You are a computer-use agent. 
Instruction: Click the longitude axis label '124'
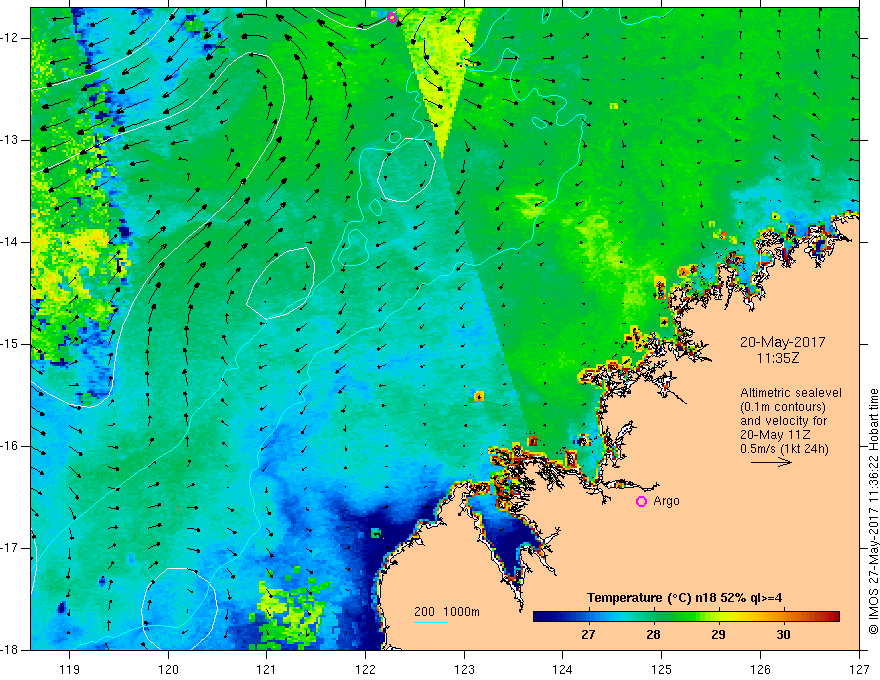point(563,669)
